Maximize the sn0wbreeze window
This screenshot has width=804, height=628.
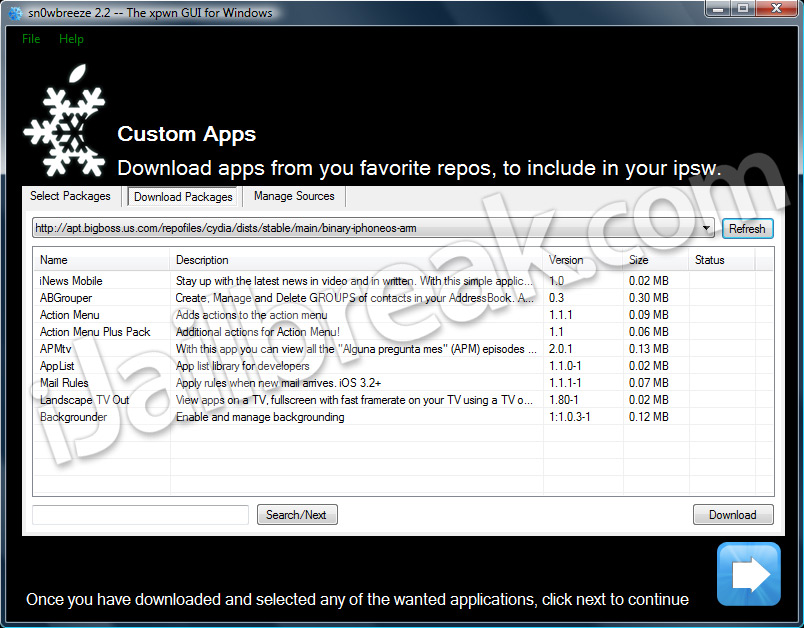click(x=743, y=9)
